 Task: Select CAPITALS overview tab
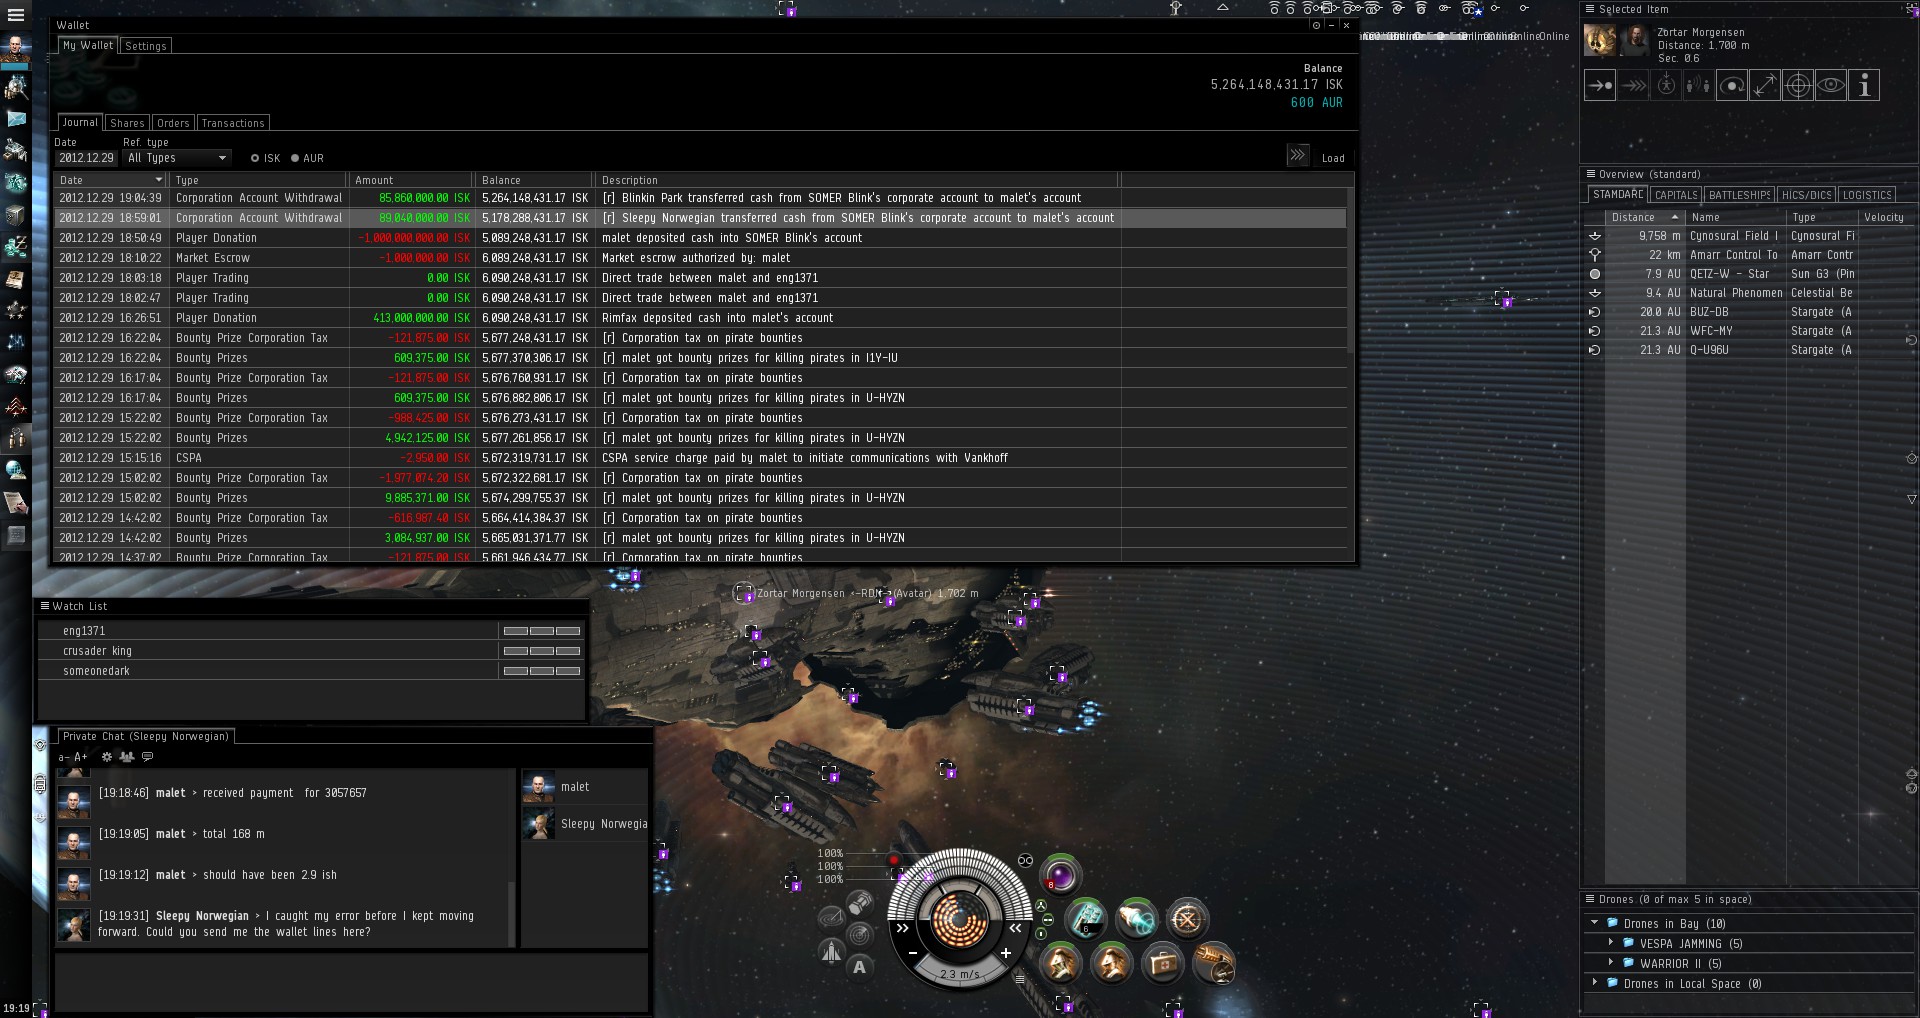pos(1676,195)
